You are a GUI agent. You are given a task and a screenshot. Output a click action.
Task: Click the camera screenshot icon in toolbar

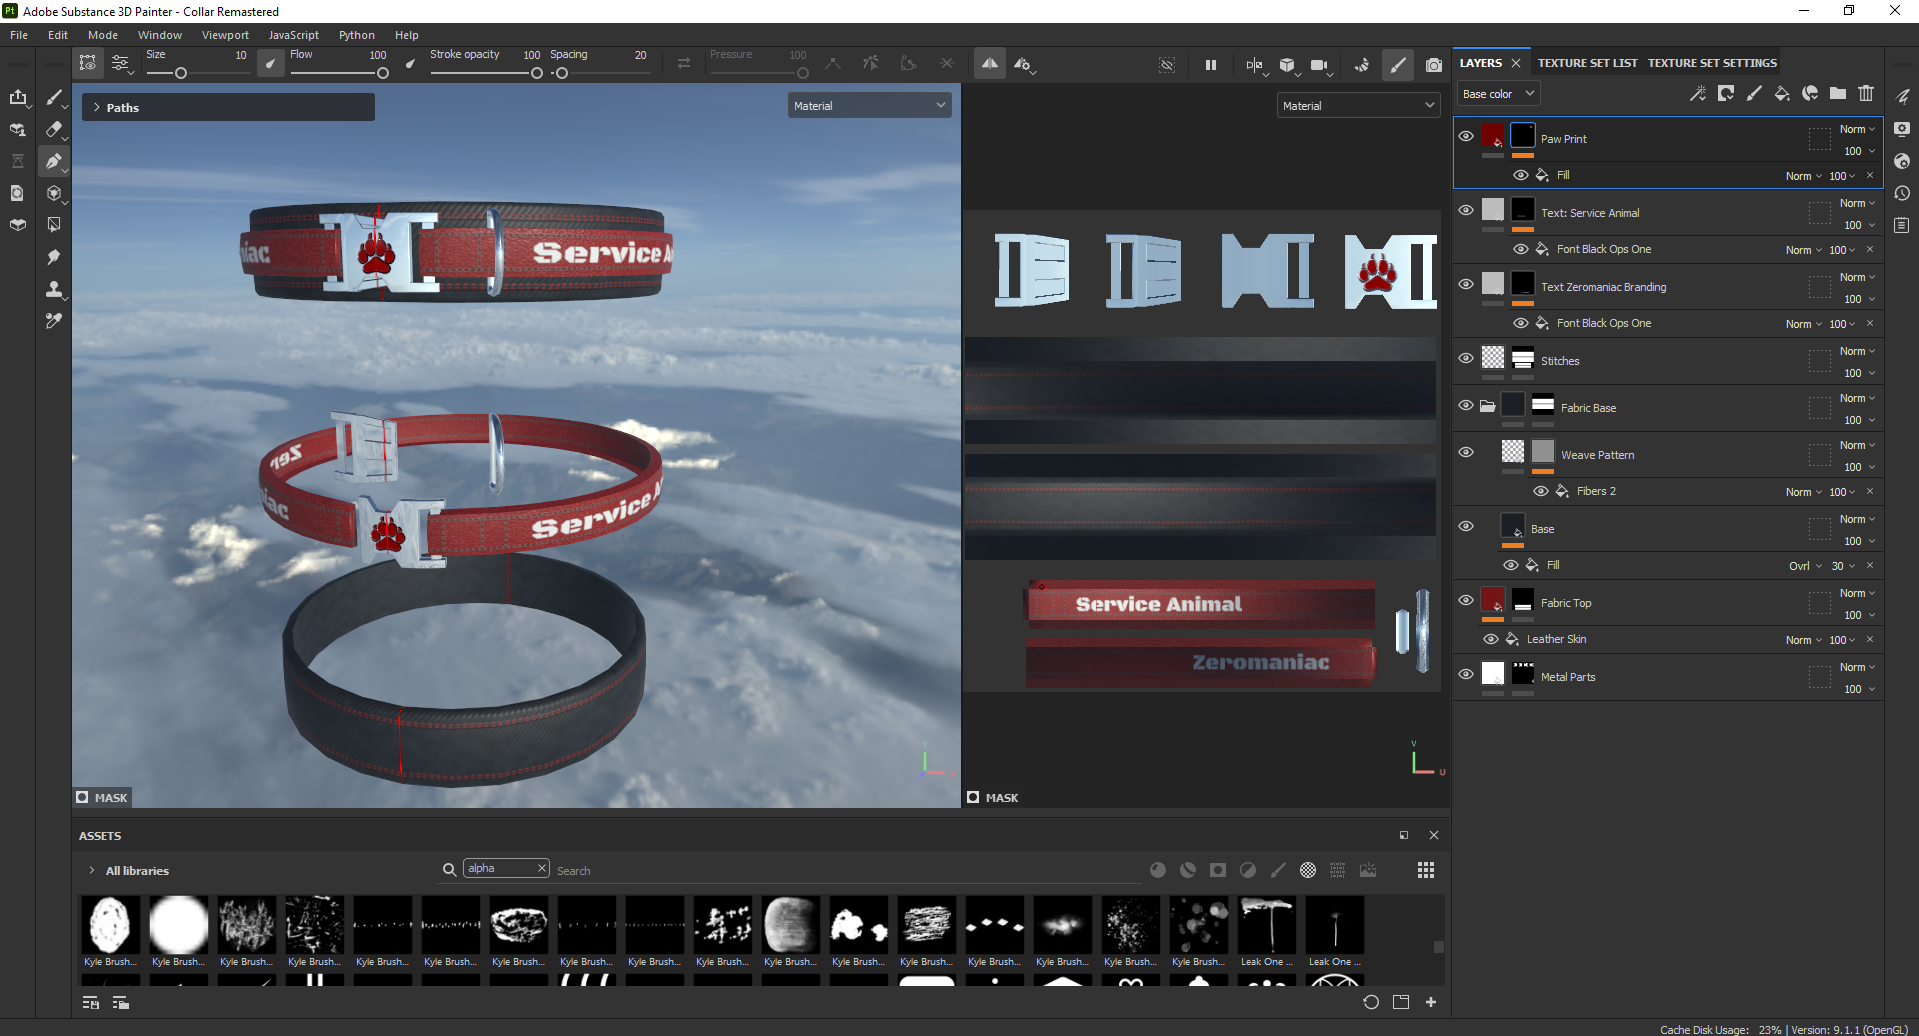click(1434, 65)
